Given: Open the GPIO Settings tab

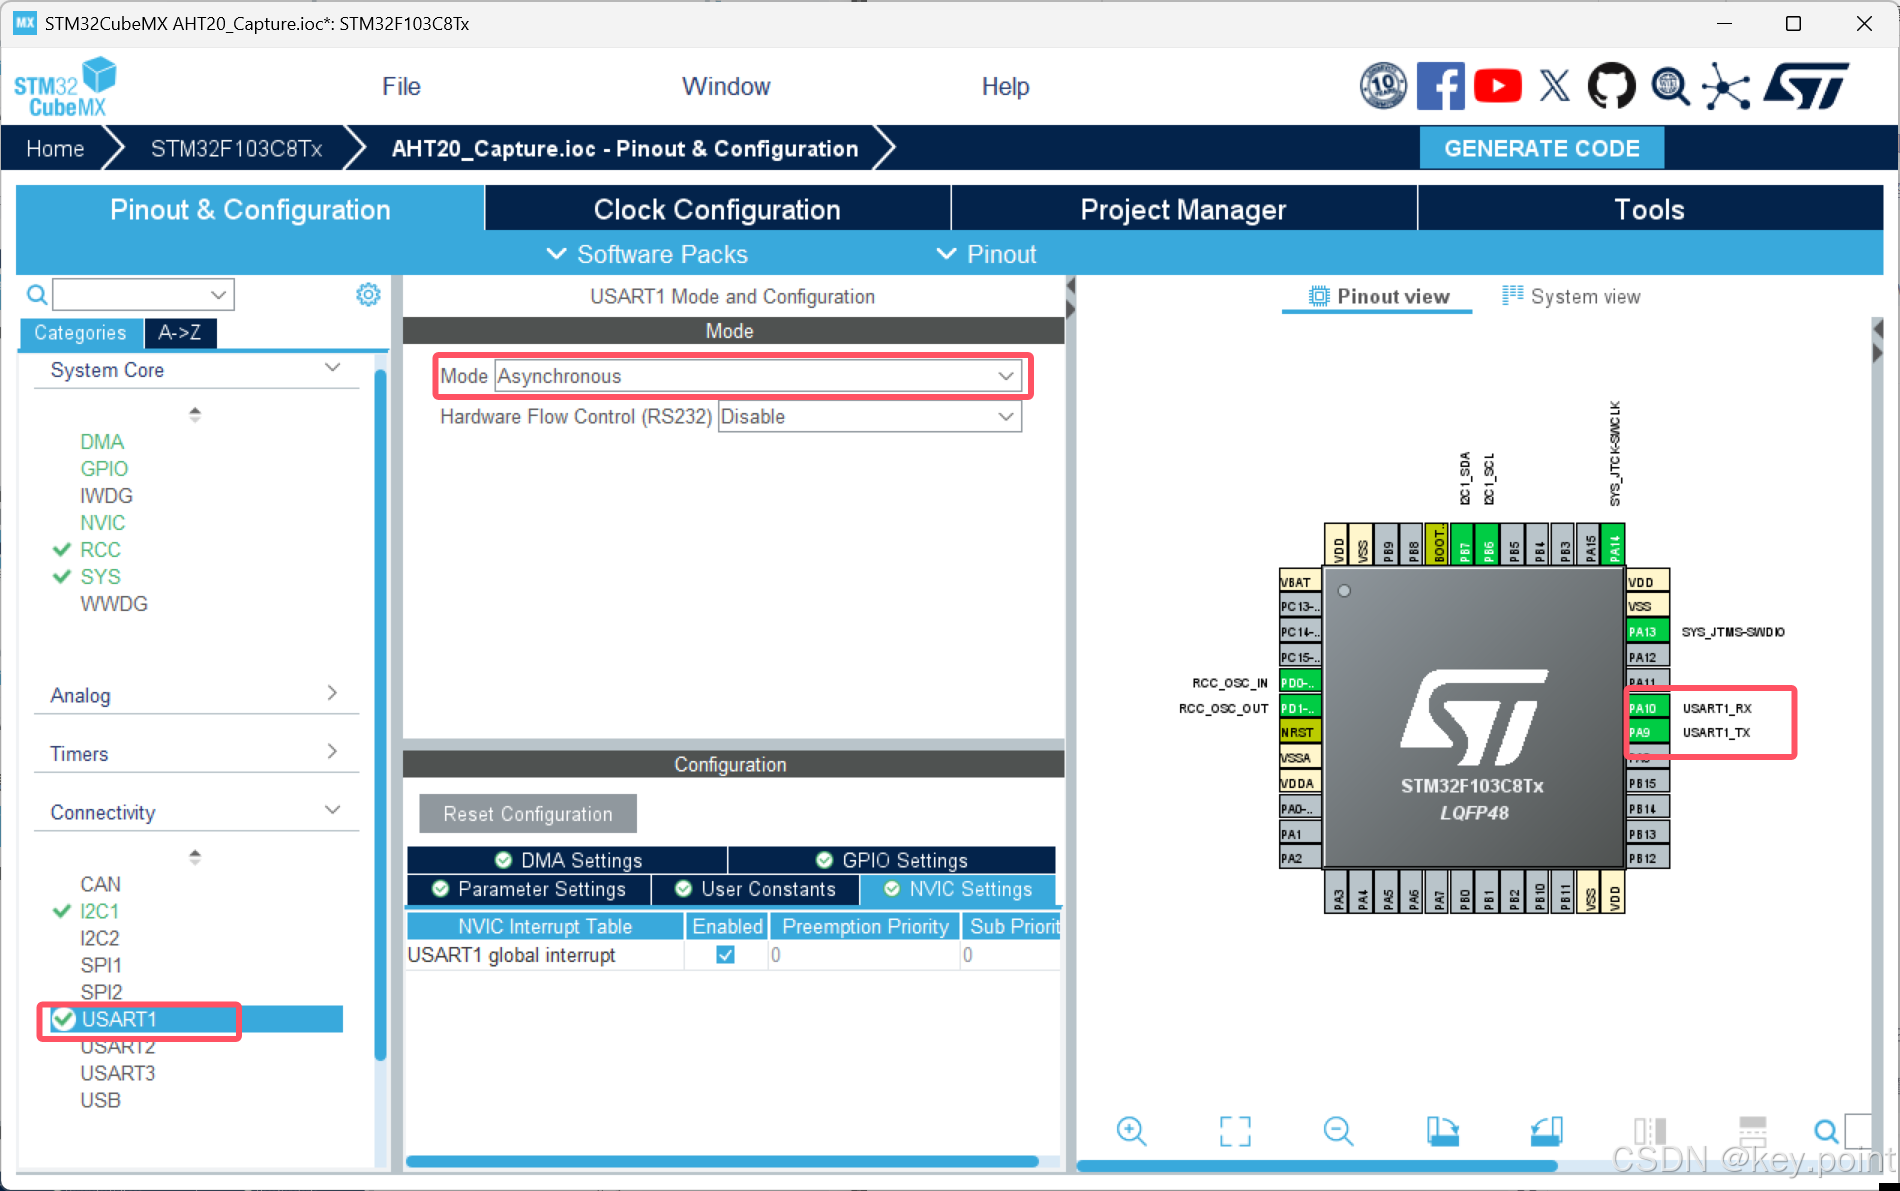Looking at the screenshot, I should click(892, 860).
